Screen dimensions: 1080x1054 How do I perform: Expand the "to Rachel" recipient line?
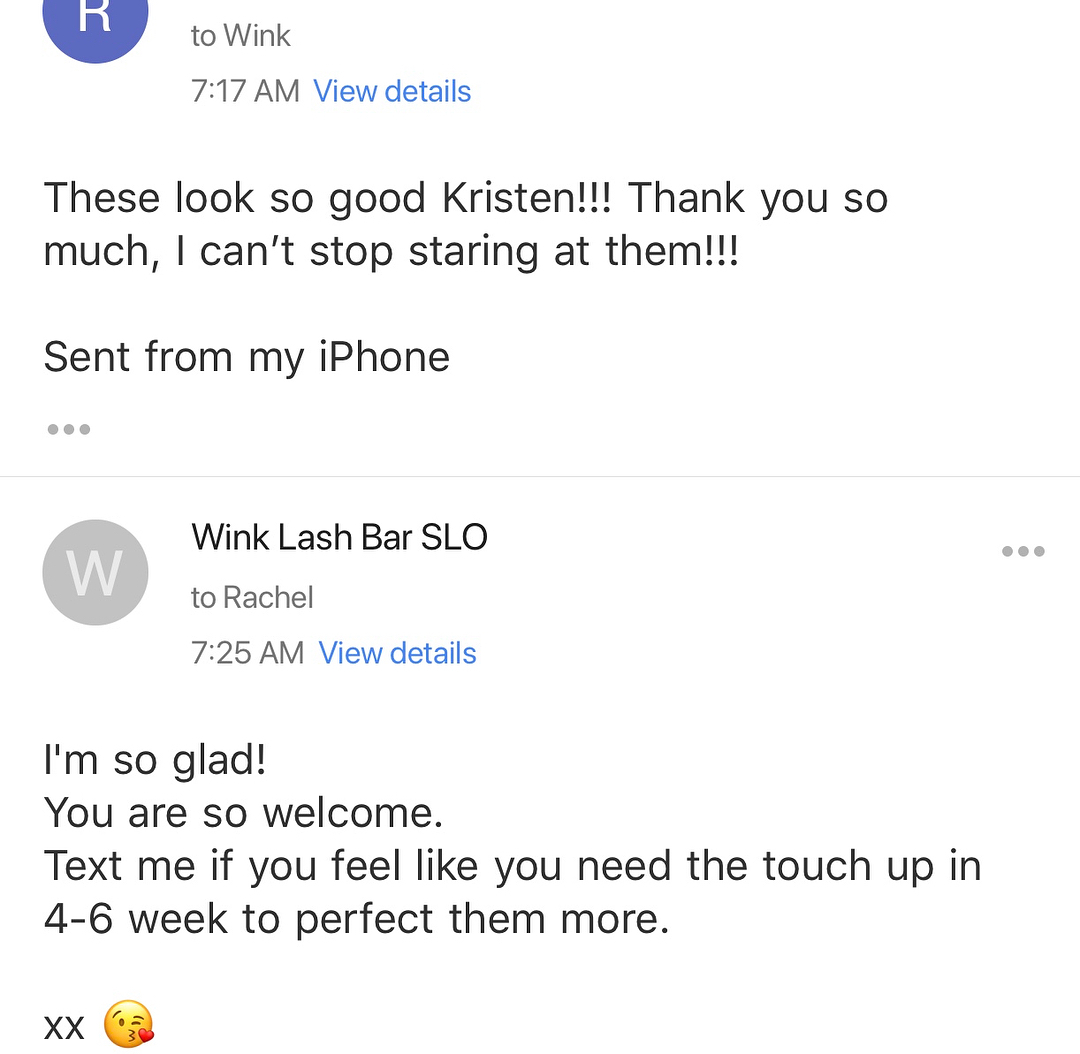pos(252,598)
